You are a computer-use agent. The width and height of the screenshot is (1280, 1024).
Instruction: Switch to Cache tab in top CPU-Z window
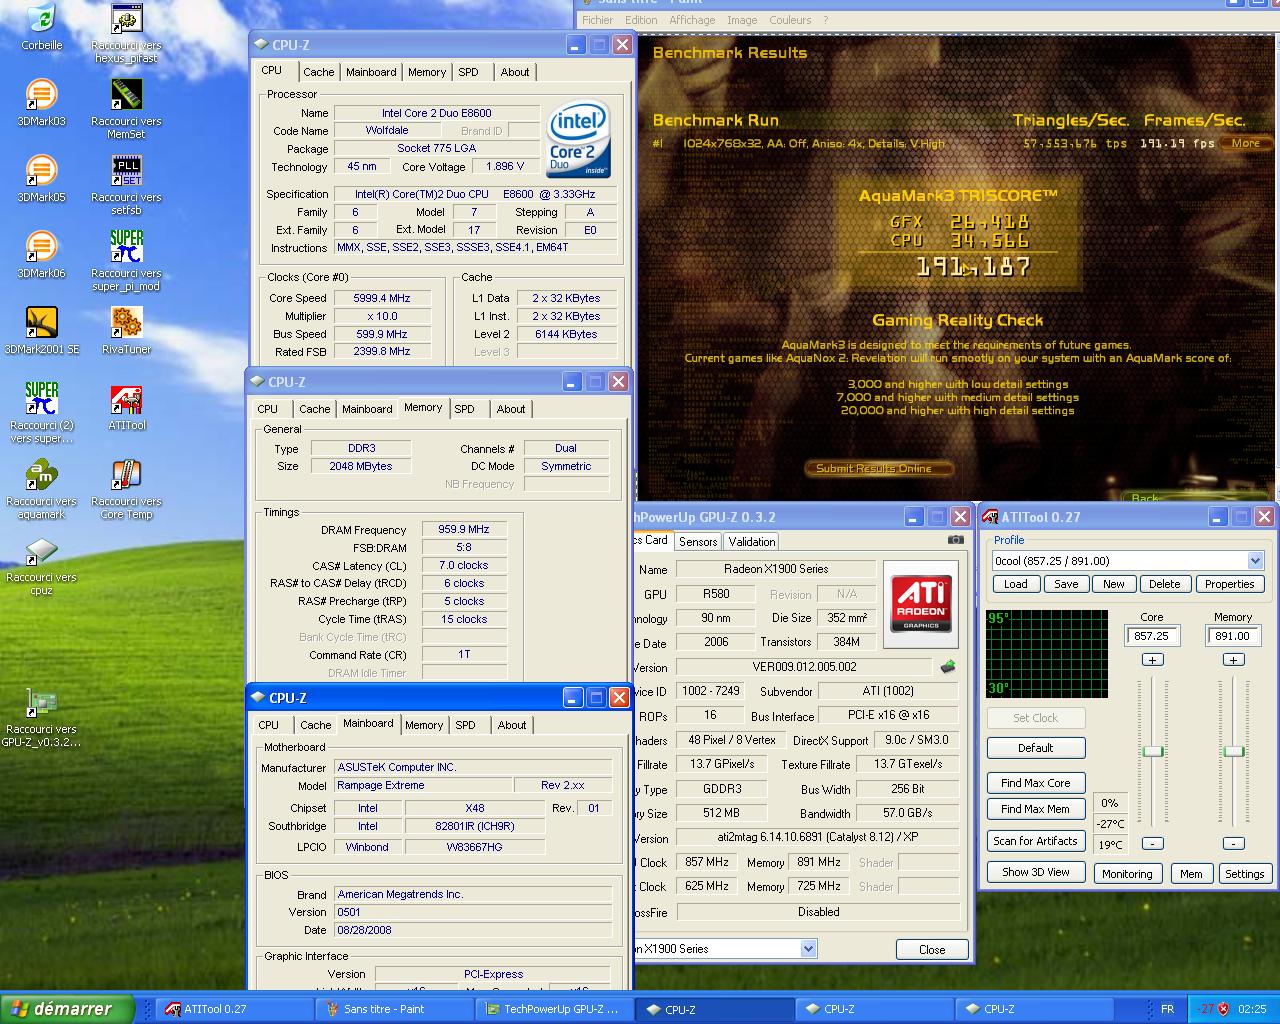point(319,72)
